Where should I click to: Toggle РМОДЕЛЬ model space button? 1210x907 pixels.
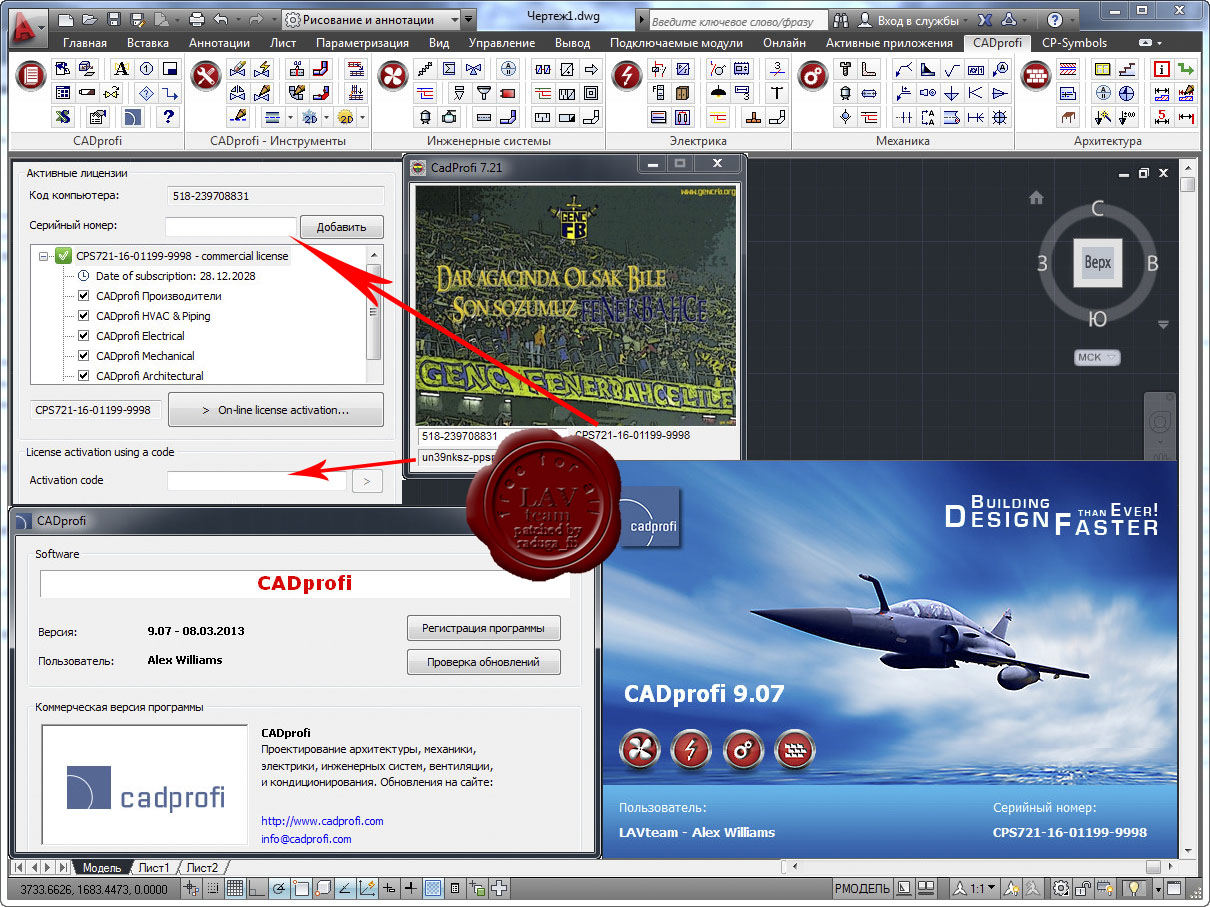[861, 888]
